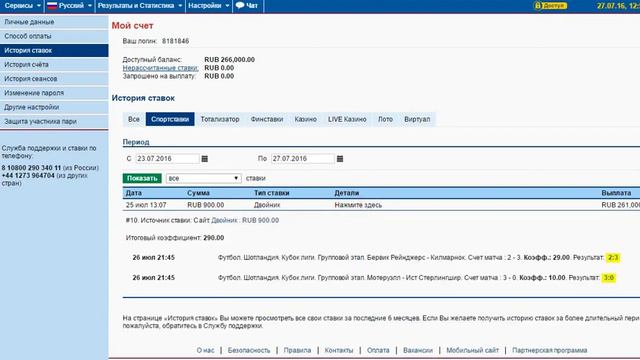Click the phone number +44 1273 964704
This screenshot has height=360, width=640.
click(x=28, y=176)
